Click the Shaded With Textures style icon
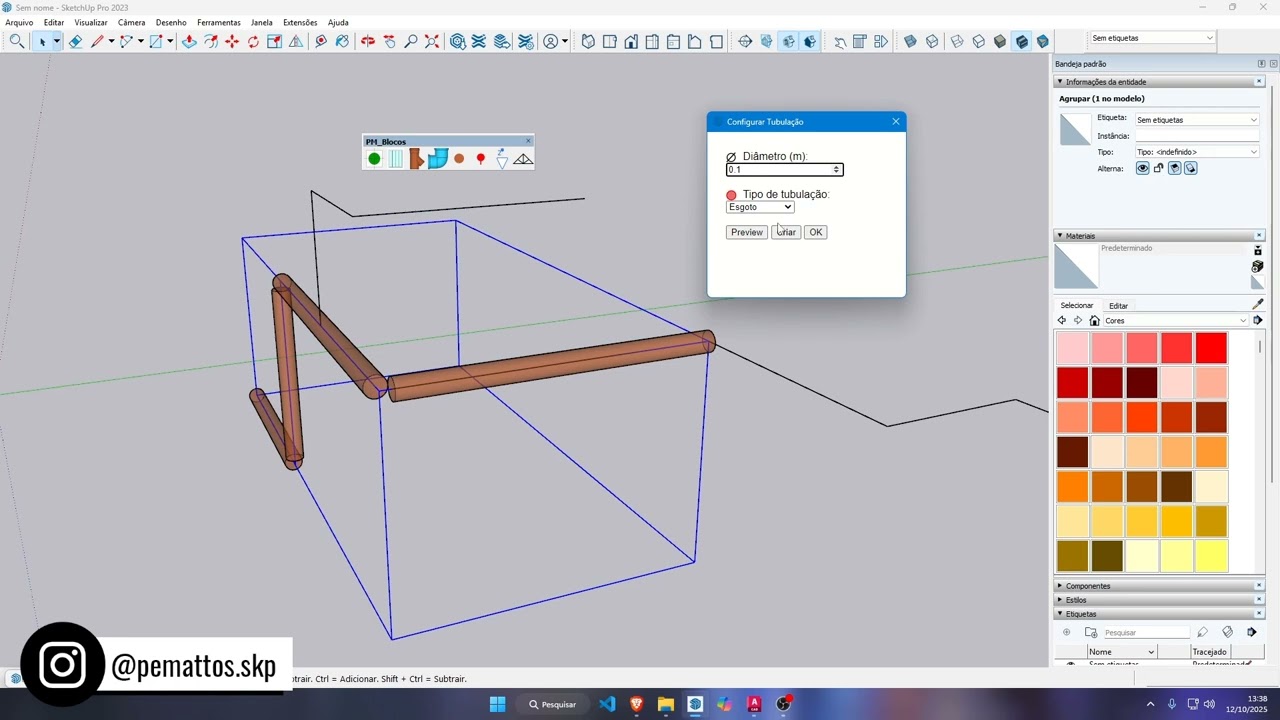1280x720 pixels. (1021, 41)
